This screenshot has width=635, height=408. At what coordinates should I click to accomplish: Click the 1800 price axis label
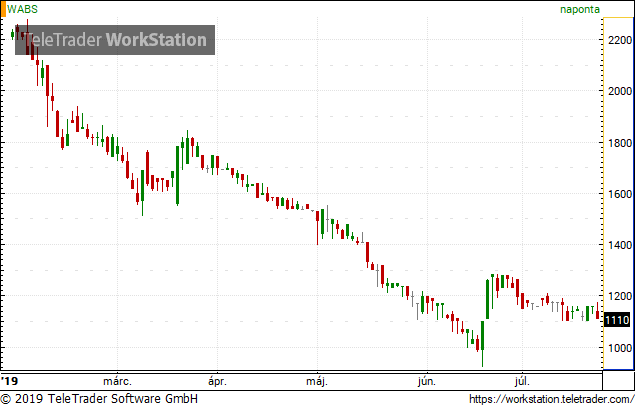[x=620, y=143]
